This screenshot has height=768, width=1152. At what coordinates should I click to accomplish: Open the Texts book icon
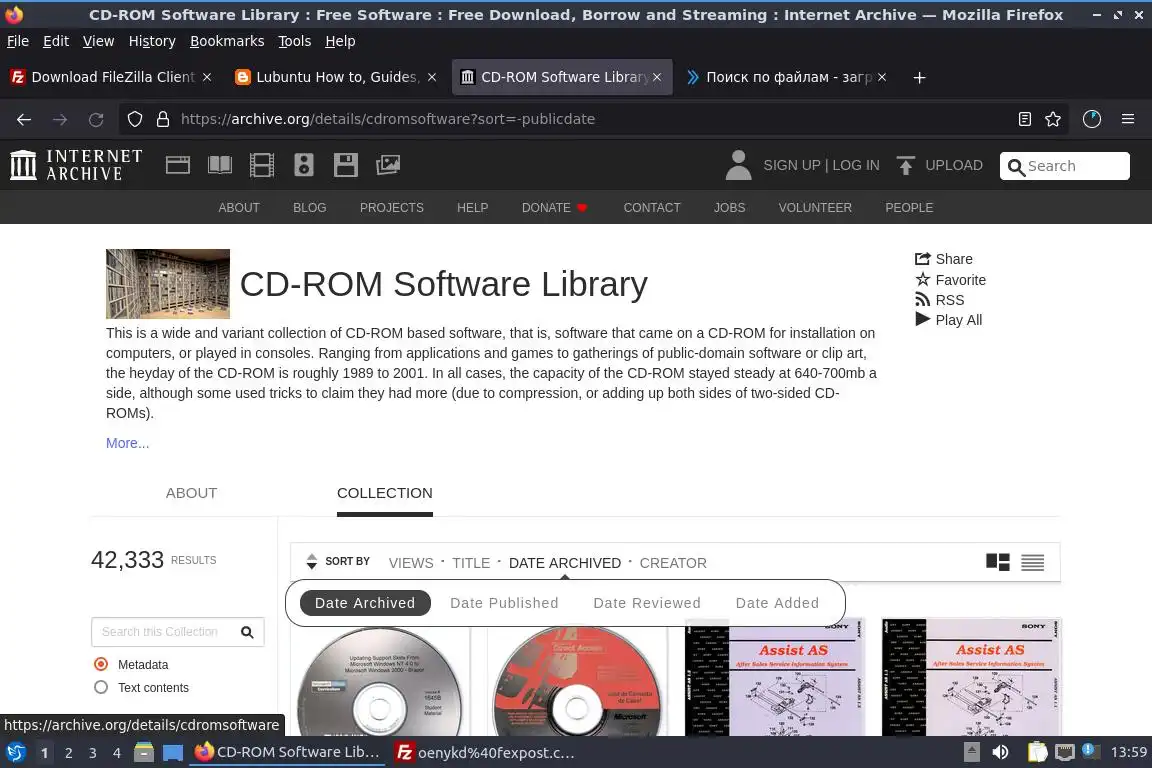pos(220,165)
